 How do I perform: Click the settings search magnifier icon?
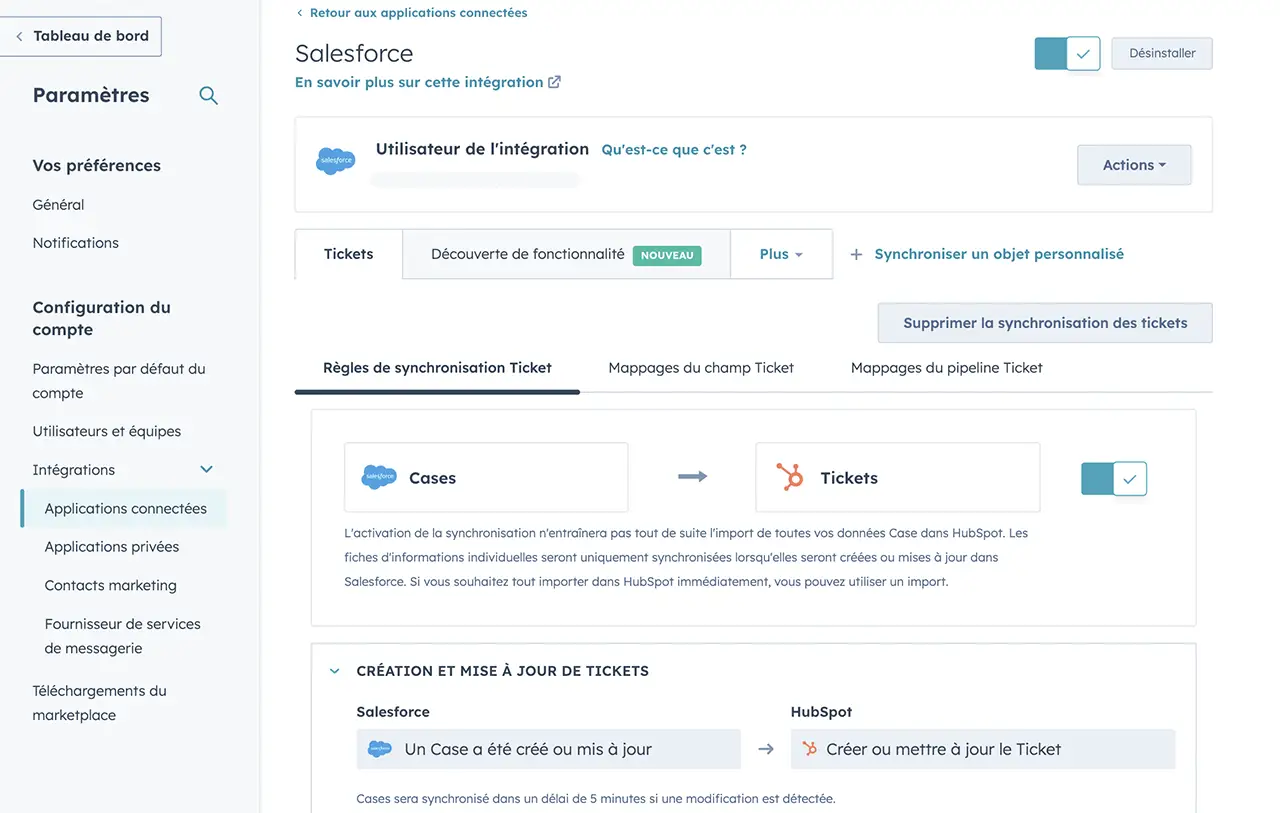(x=208, y=96)
